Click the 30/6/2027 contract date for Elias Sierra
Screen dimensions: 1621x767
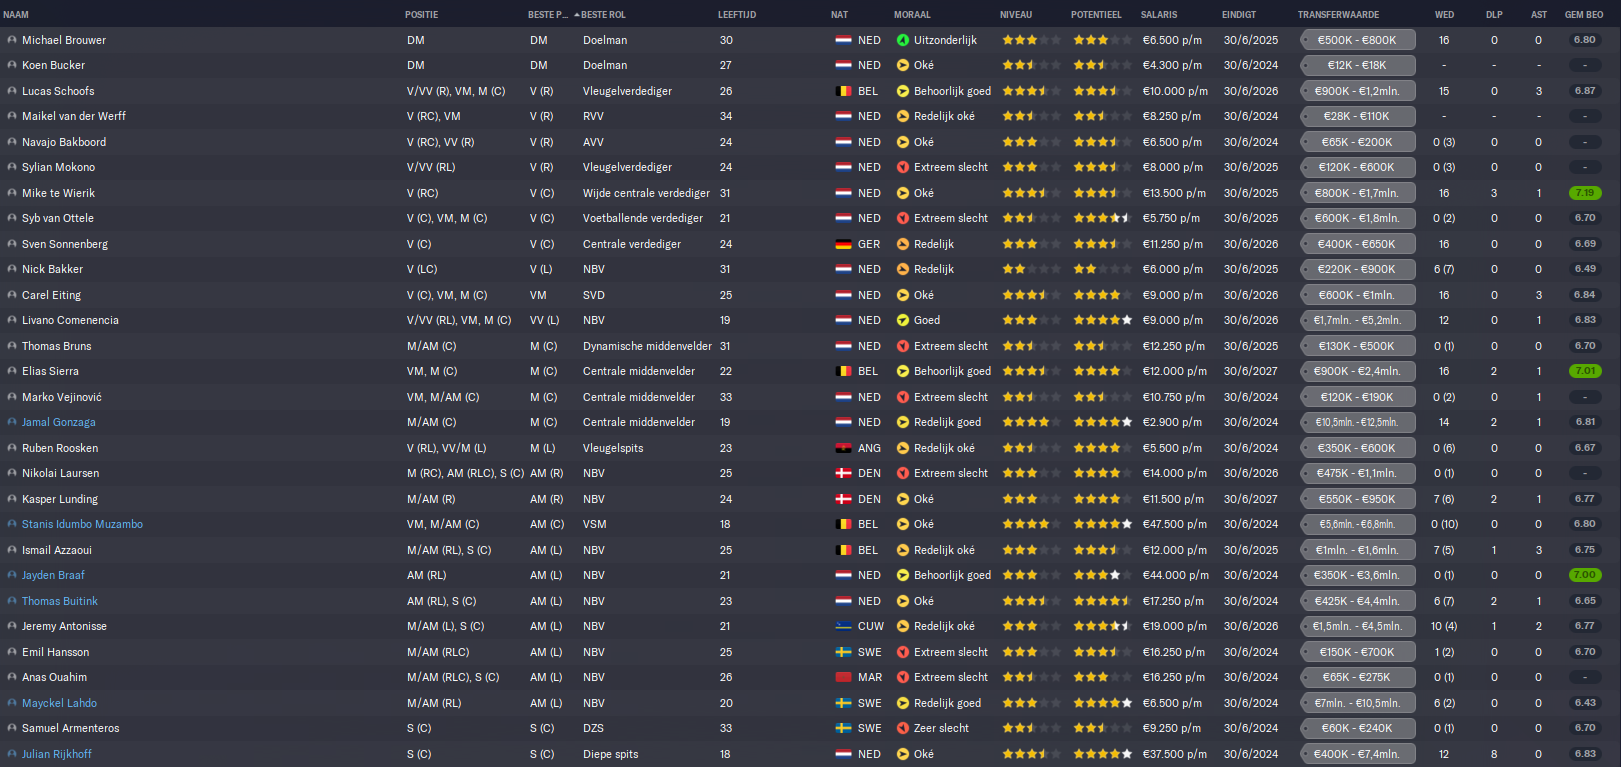(x=1251, y=371)
